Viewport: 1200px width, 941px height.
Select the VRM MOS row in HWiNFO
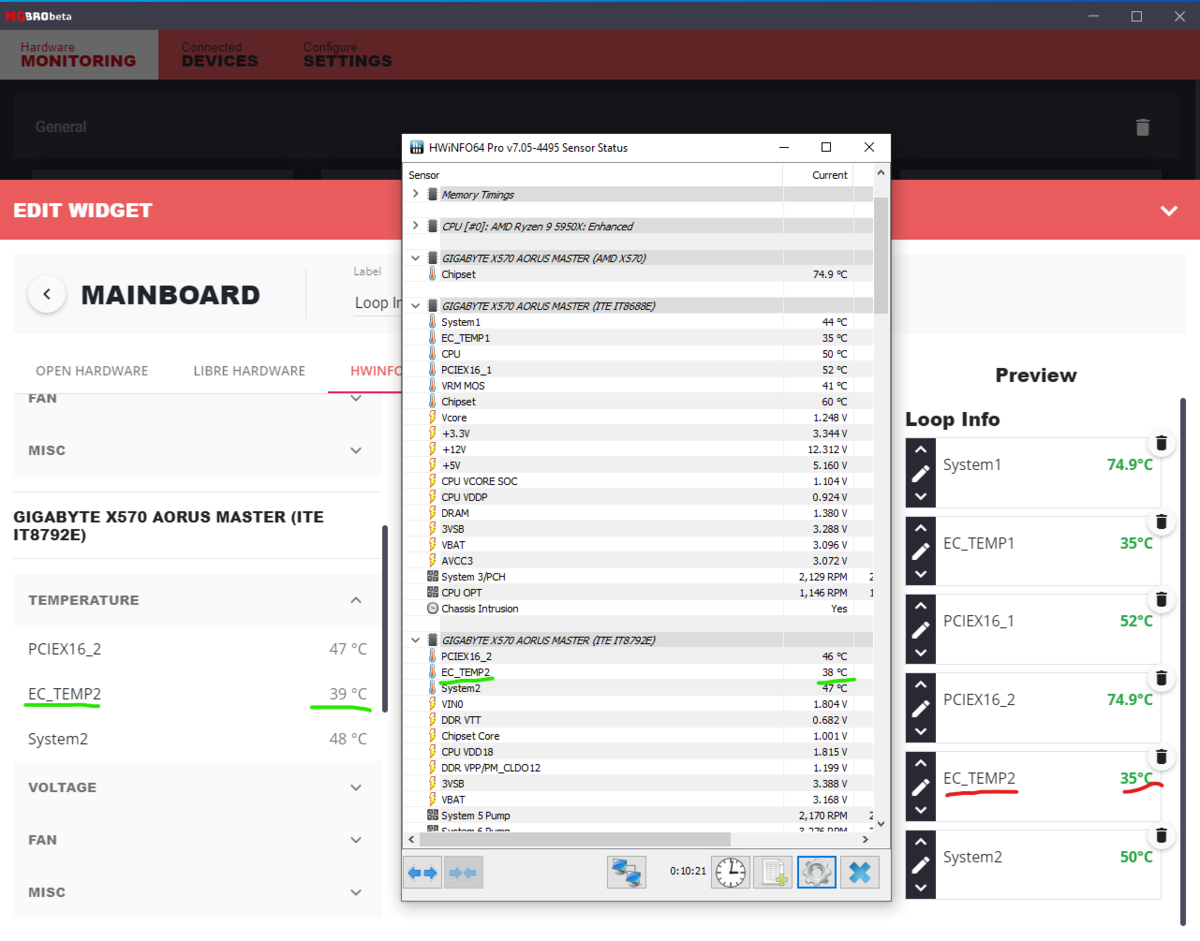[x=638, y=386]
